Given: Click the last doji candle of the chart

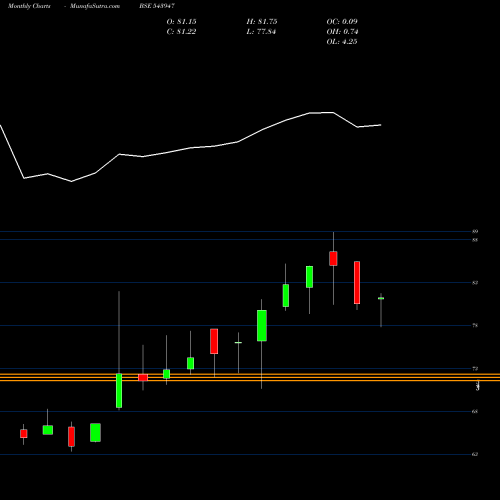Looking at the screenshot, I should pyautogui.click(x=381, y=298).
